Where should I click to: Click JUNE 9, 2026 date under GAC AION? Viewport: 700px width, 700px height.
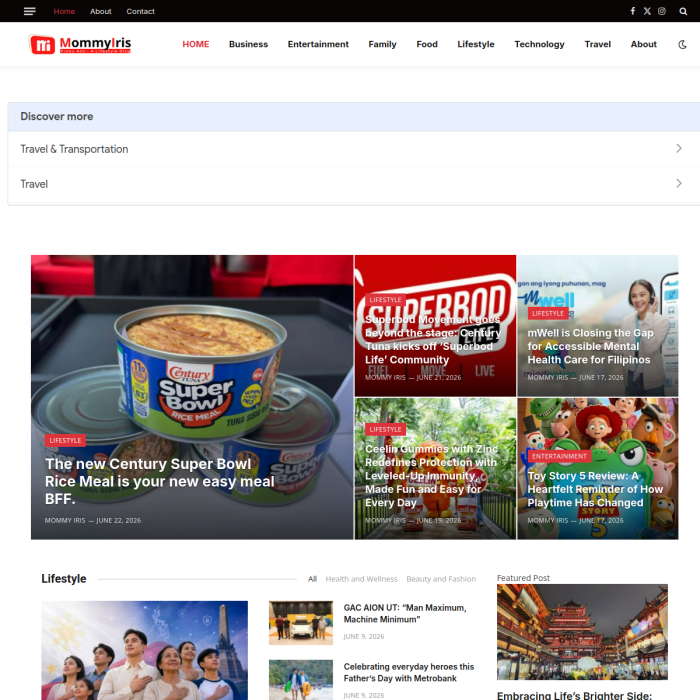point(364,637)
